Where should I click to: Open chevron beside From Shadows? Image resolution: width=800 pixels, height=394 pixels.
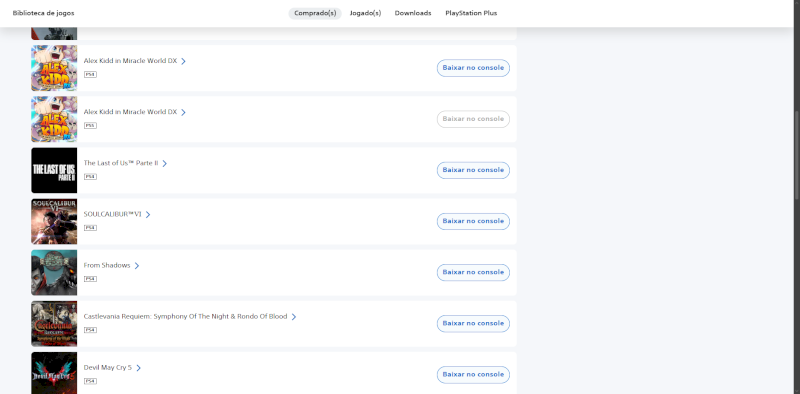pyautogui.click(x=137, y=265)
